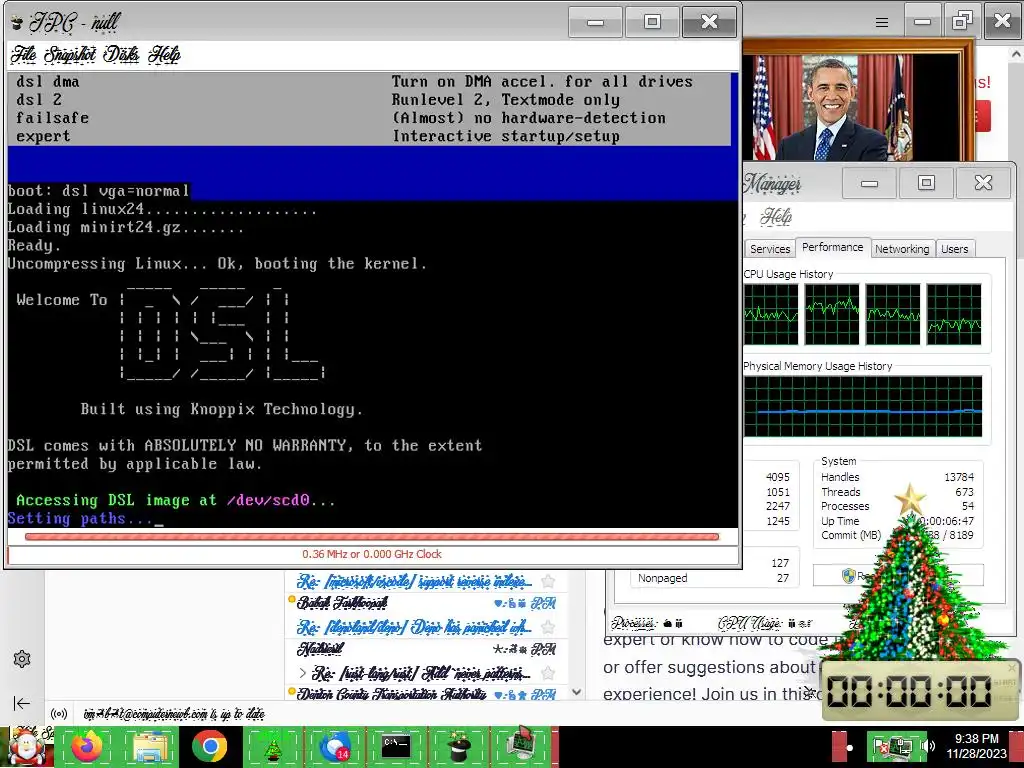Open the Snapshot menu in JPC

70,54
